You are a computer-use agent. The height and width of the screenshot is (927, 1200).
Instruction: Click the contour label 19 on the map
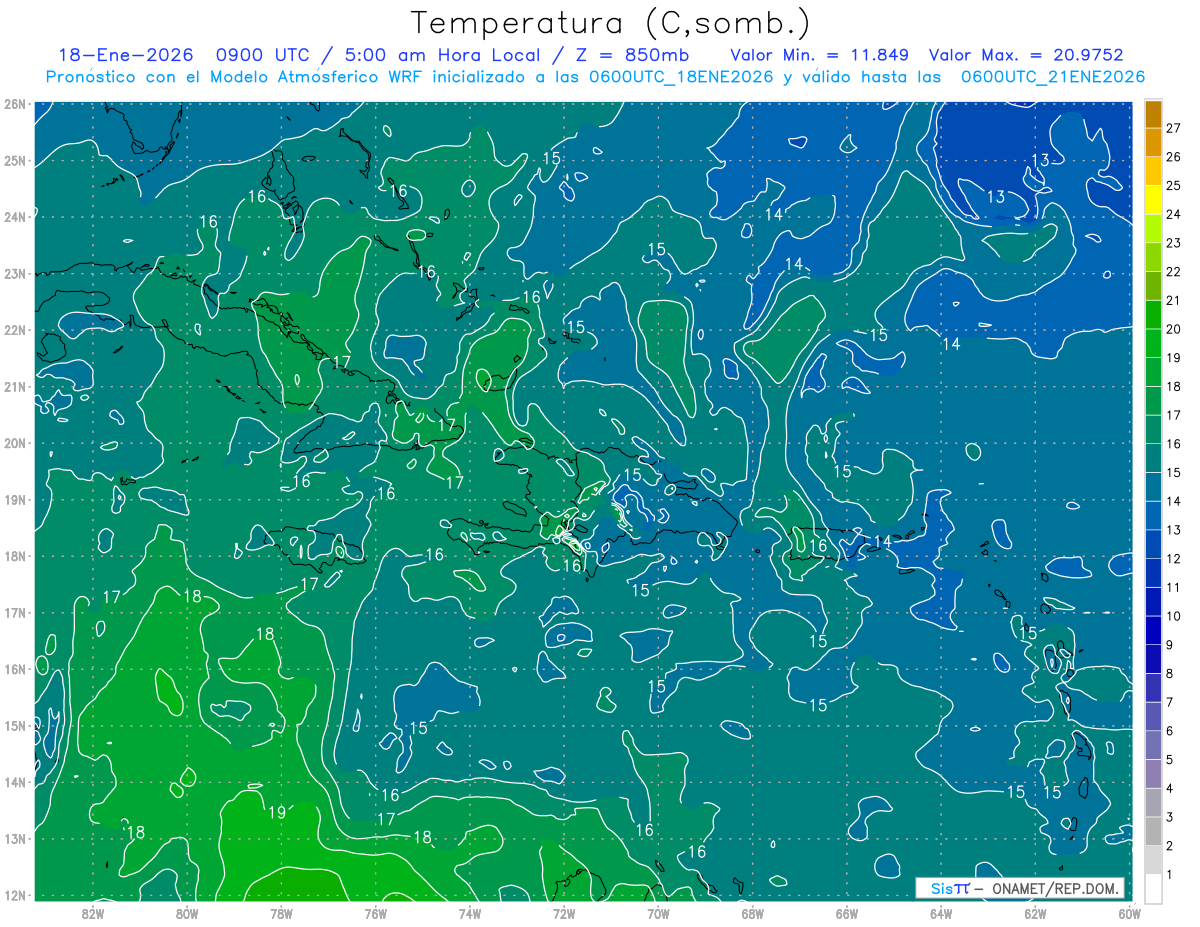277,812
